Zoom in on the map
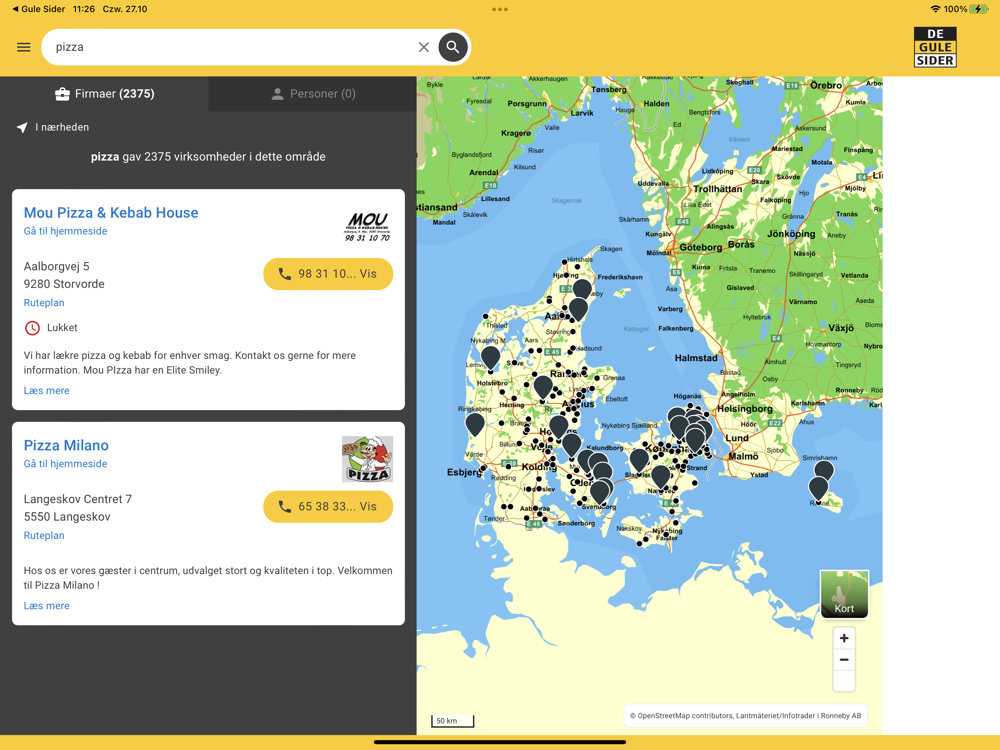 pos(844,638)
